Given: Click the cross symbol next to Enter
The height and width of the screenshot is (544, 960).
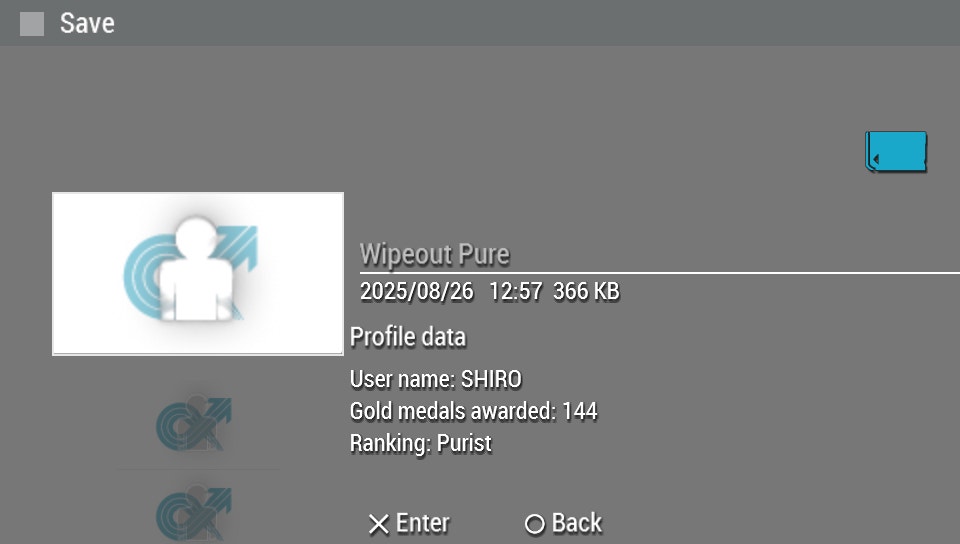Looking at the screenshot, I should pos(379,524).
